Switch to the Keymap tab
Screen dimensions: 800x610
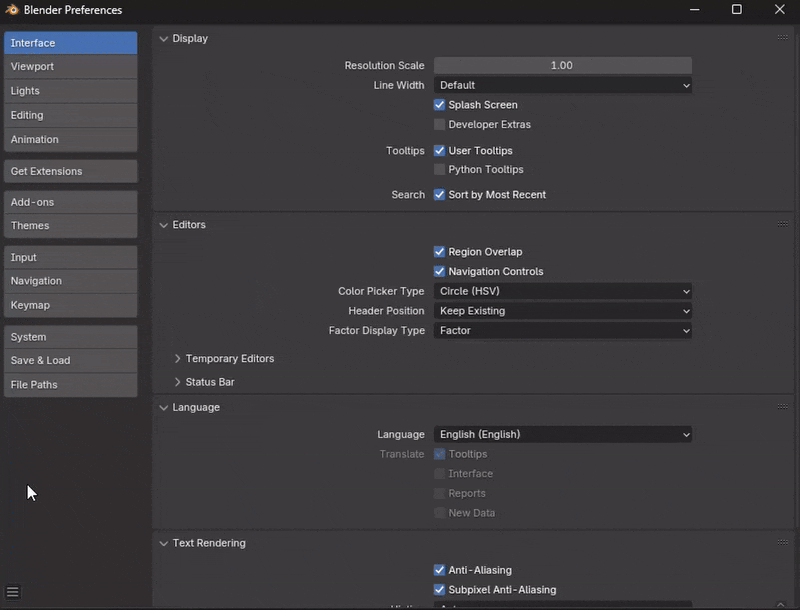[70, 305]
